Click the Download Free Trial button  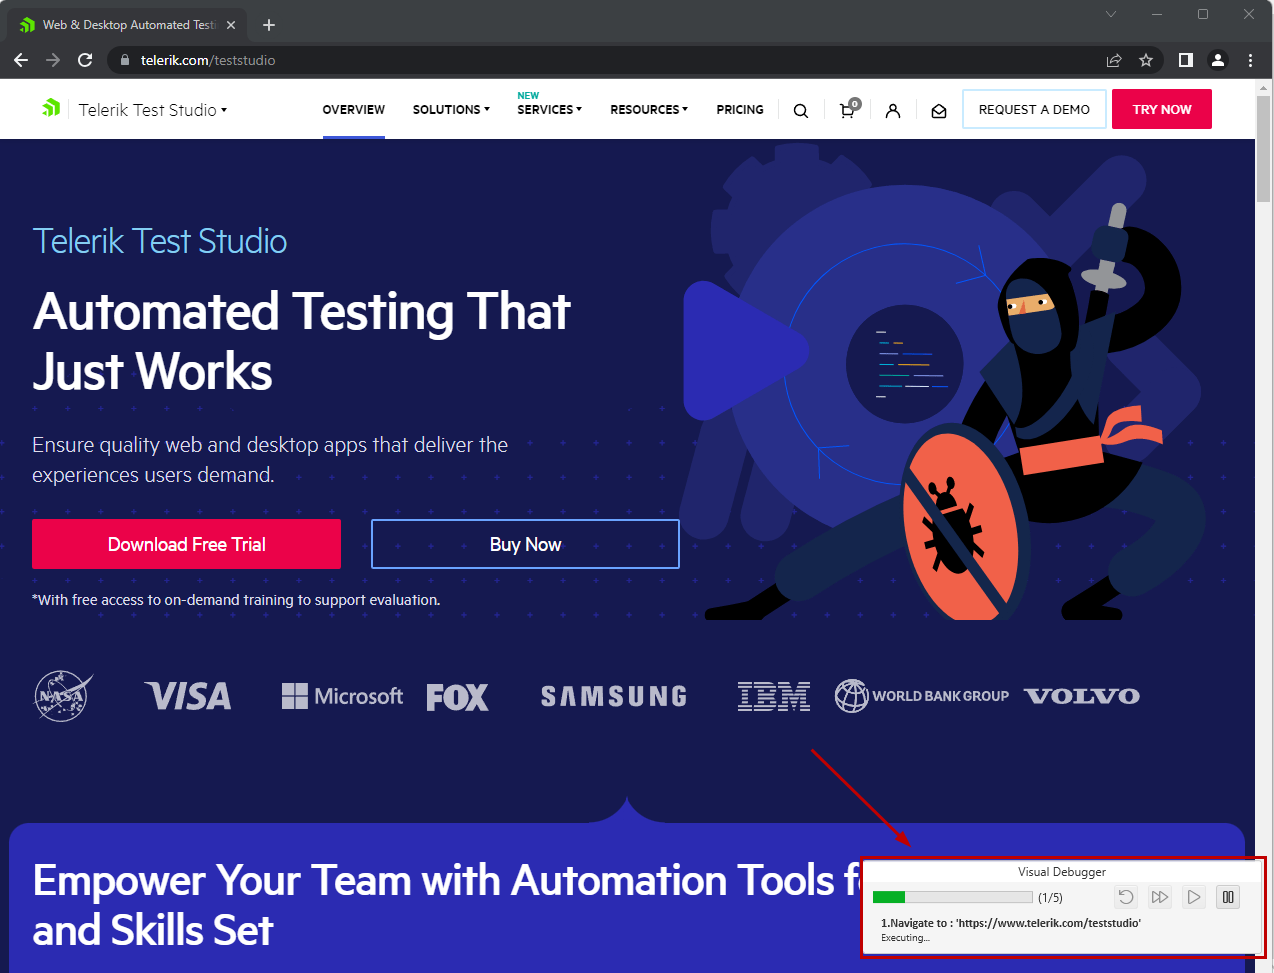tap(186, 544)
